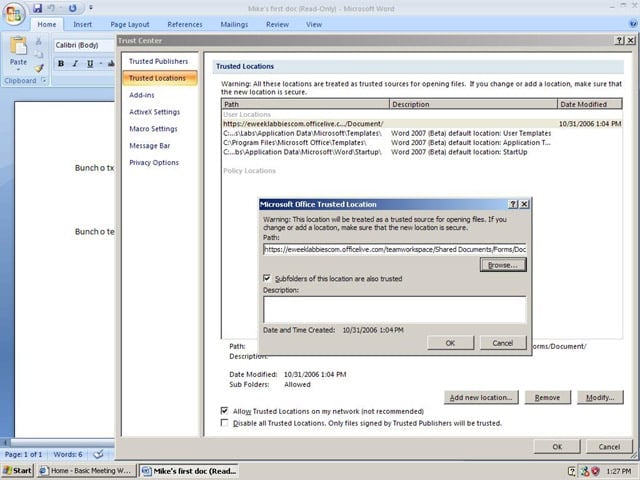The height and width of the screenshot is (480, 640).
Task: Switch to the Insert ribbon tab
Action: [x=82, y=24]
